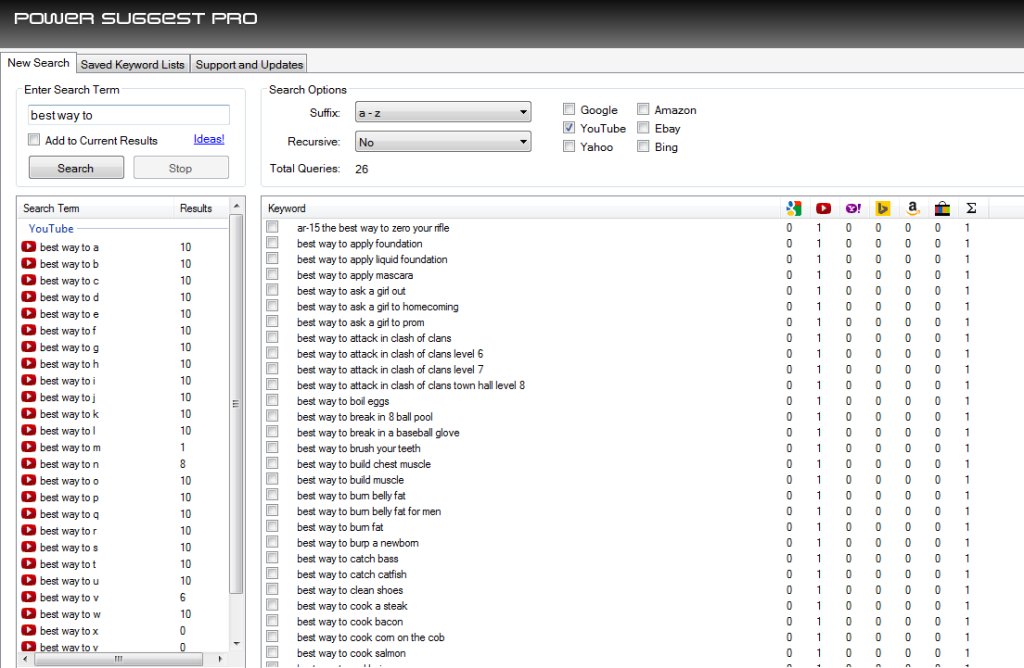Screen dimensions: 1024x668
Task: Uncheck the YouTube search source
Action: [569, 127]
